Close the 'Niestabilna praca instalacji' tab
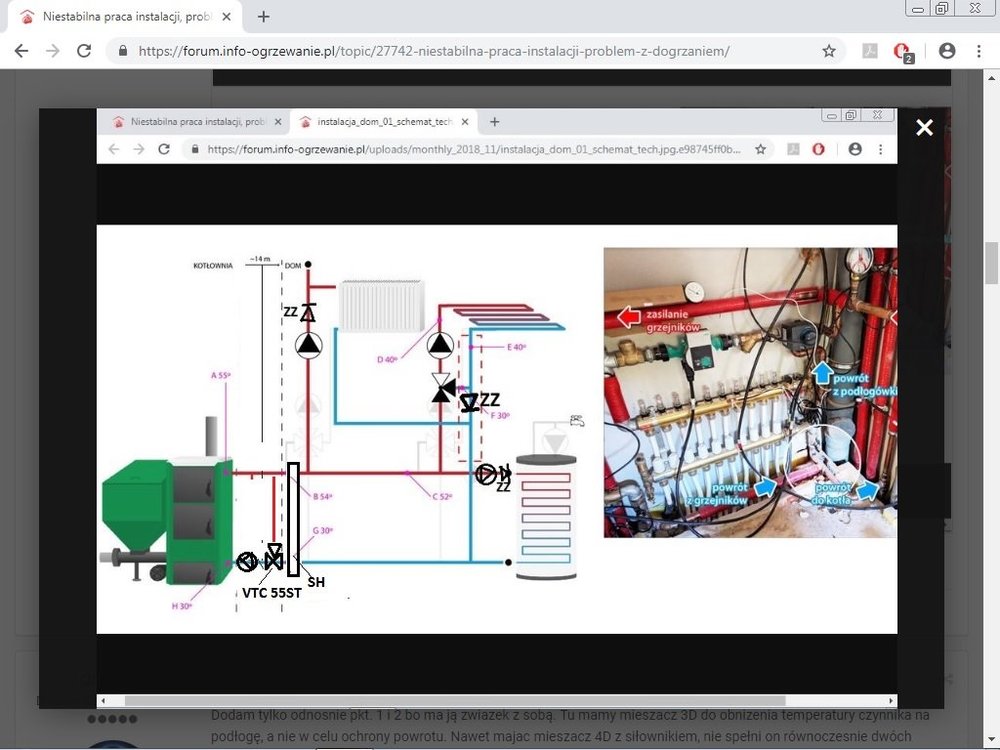1000x750 pixels. tap(230, 17)
